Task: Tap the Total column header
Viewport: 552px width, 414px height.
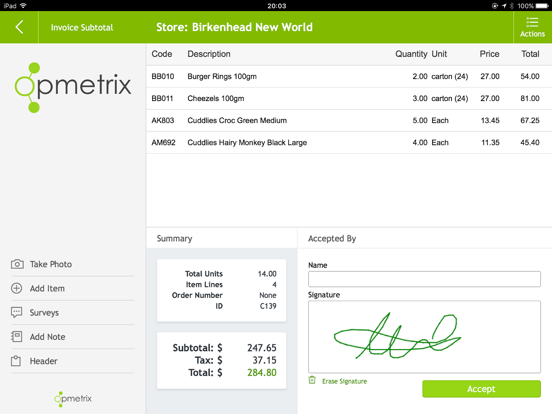Action: click(530, 54)
